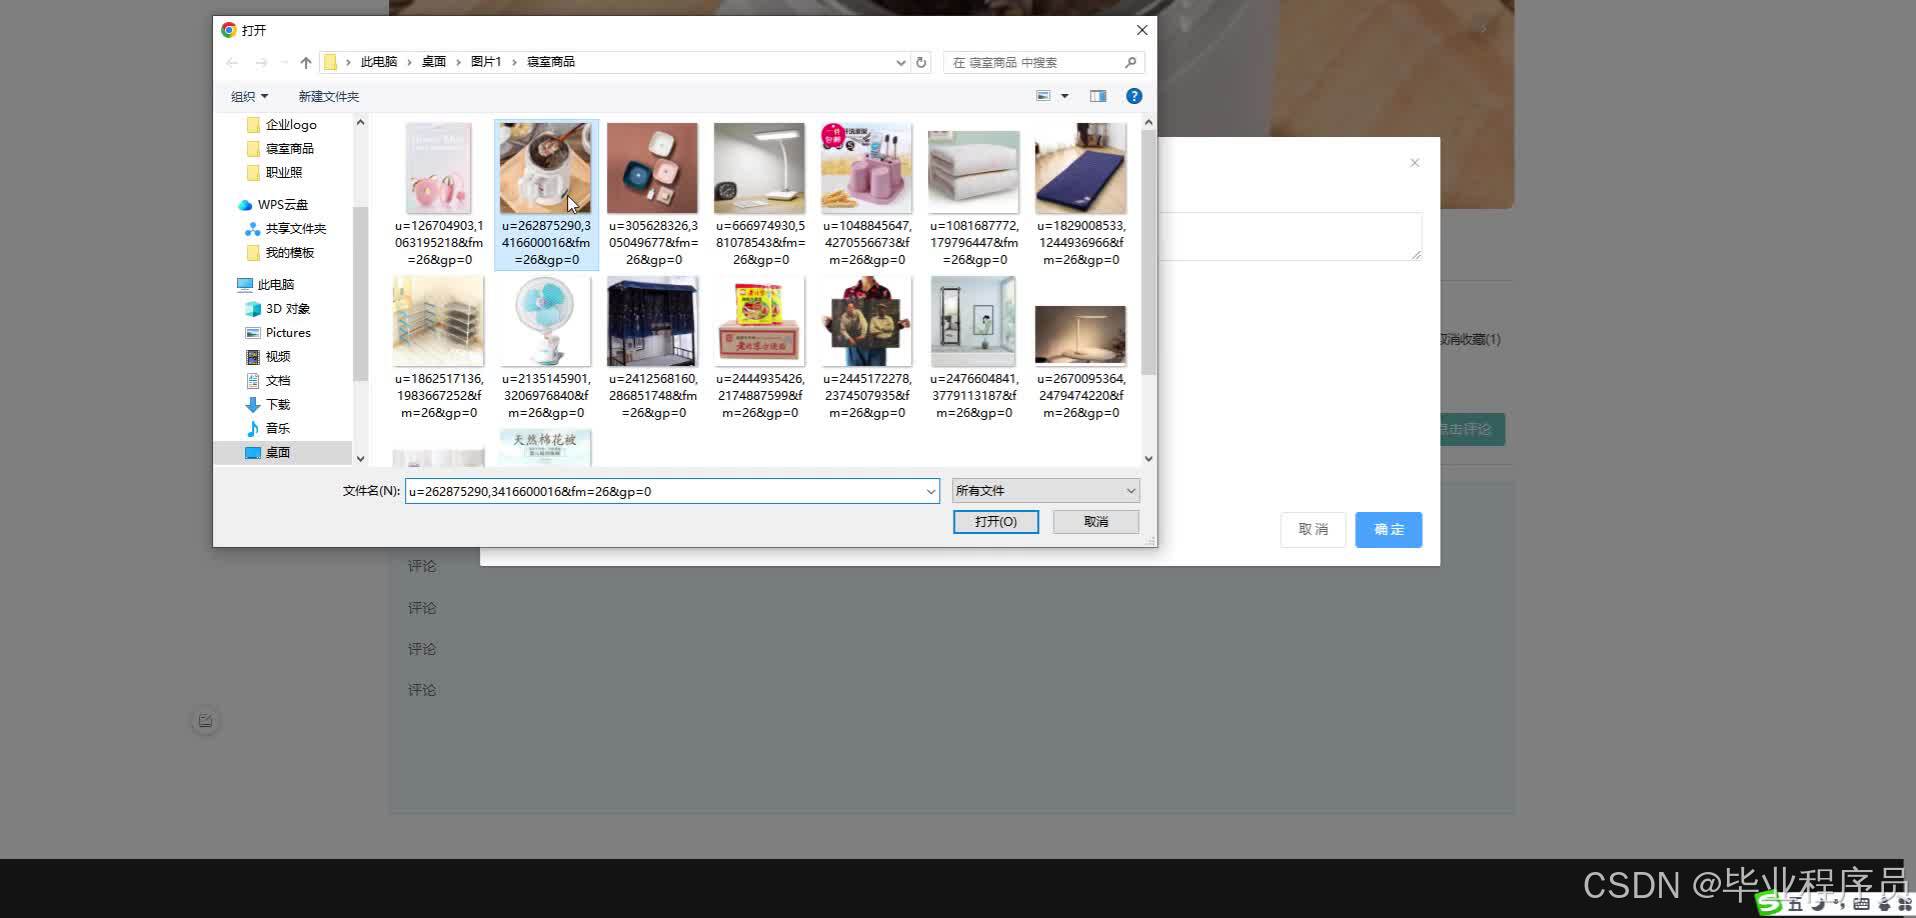This screenshot has height=918, width=1916.
Task: Open view options dropdown arrow
Action: [1065, 96]
